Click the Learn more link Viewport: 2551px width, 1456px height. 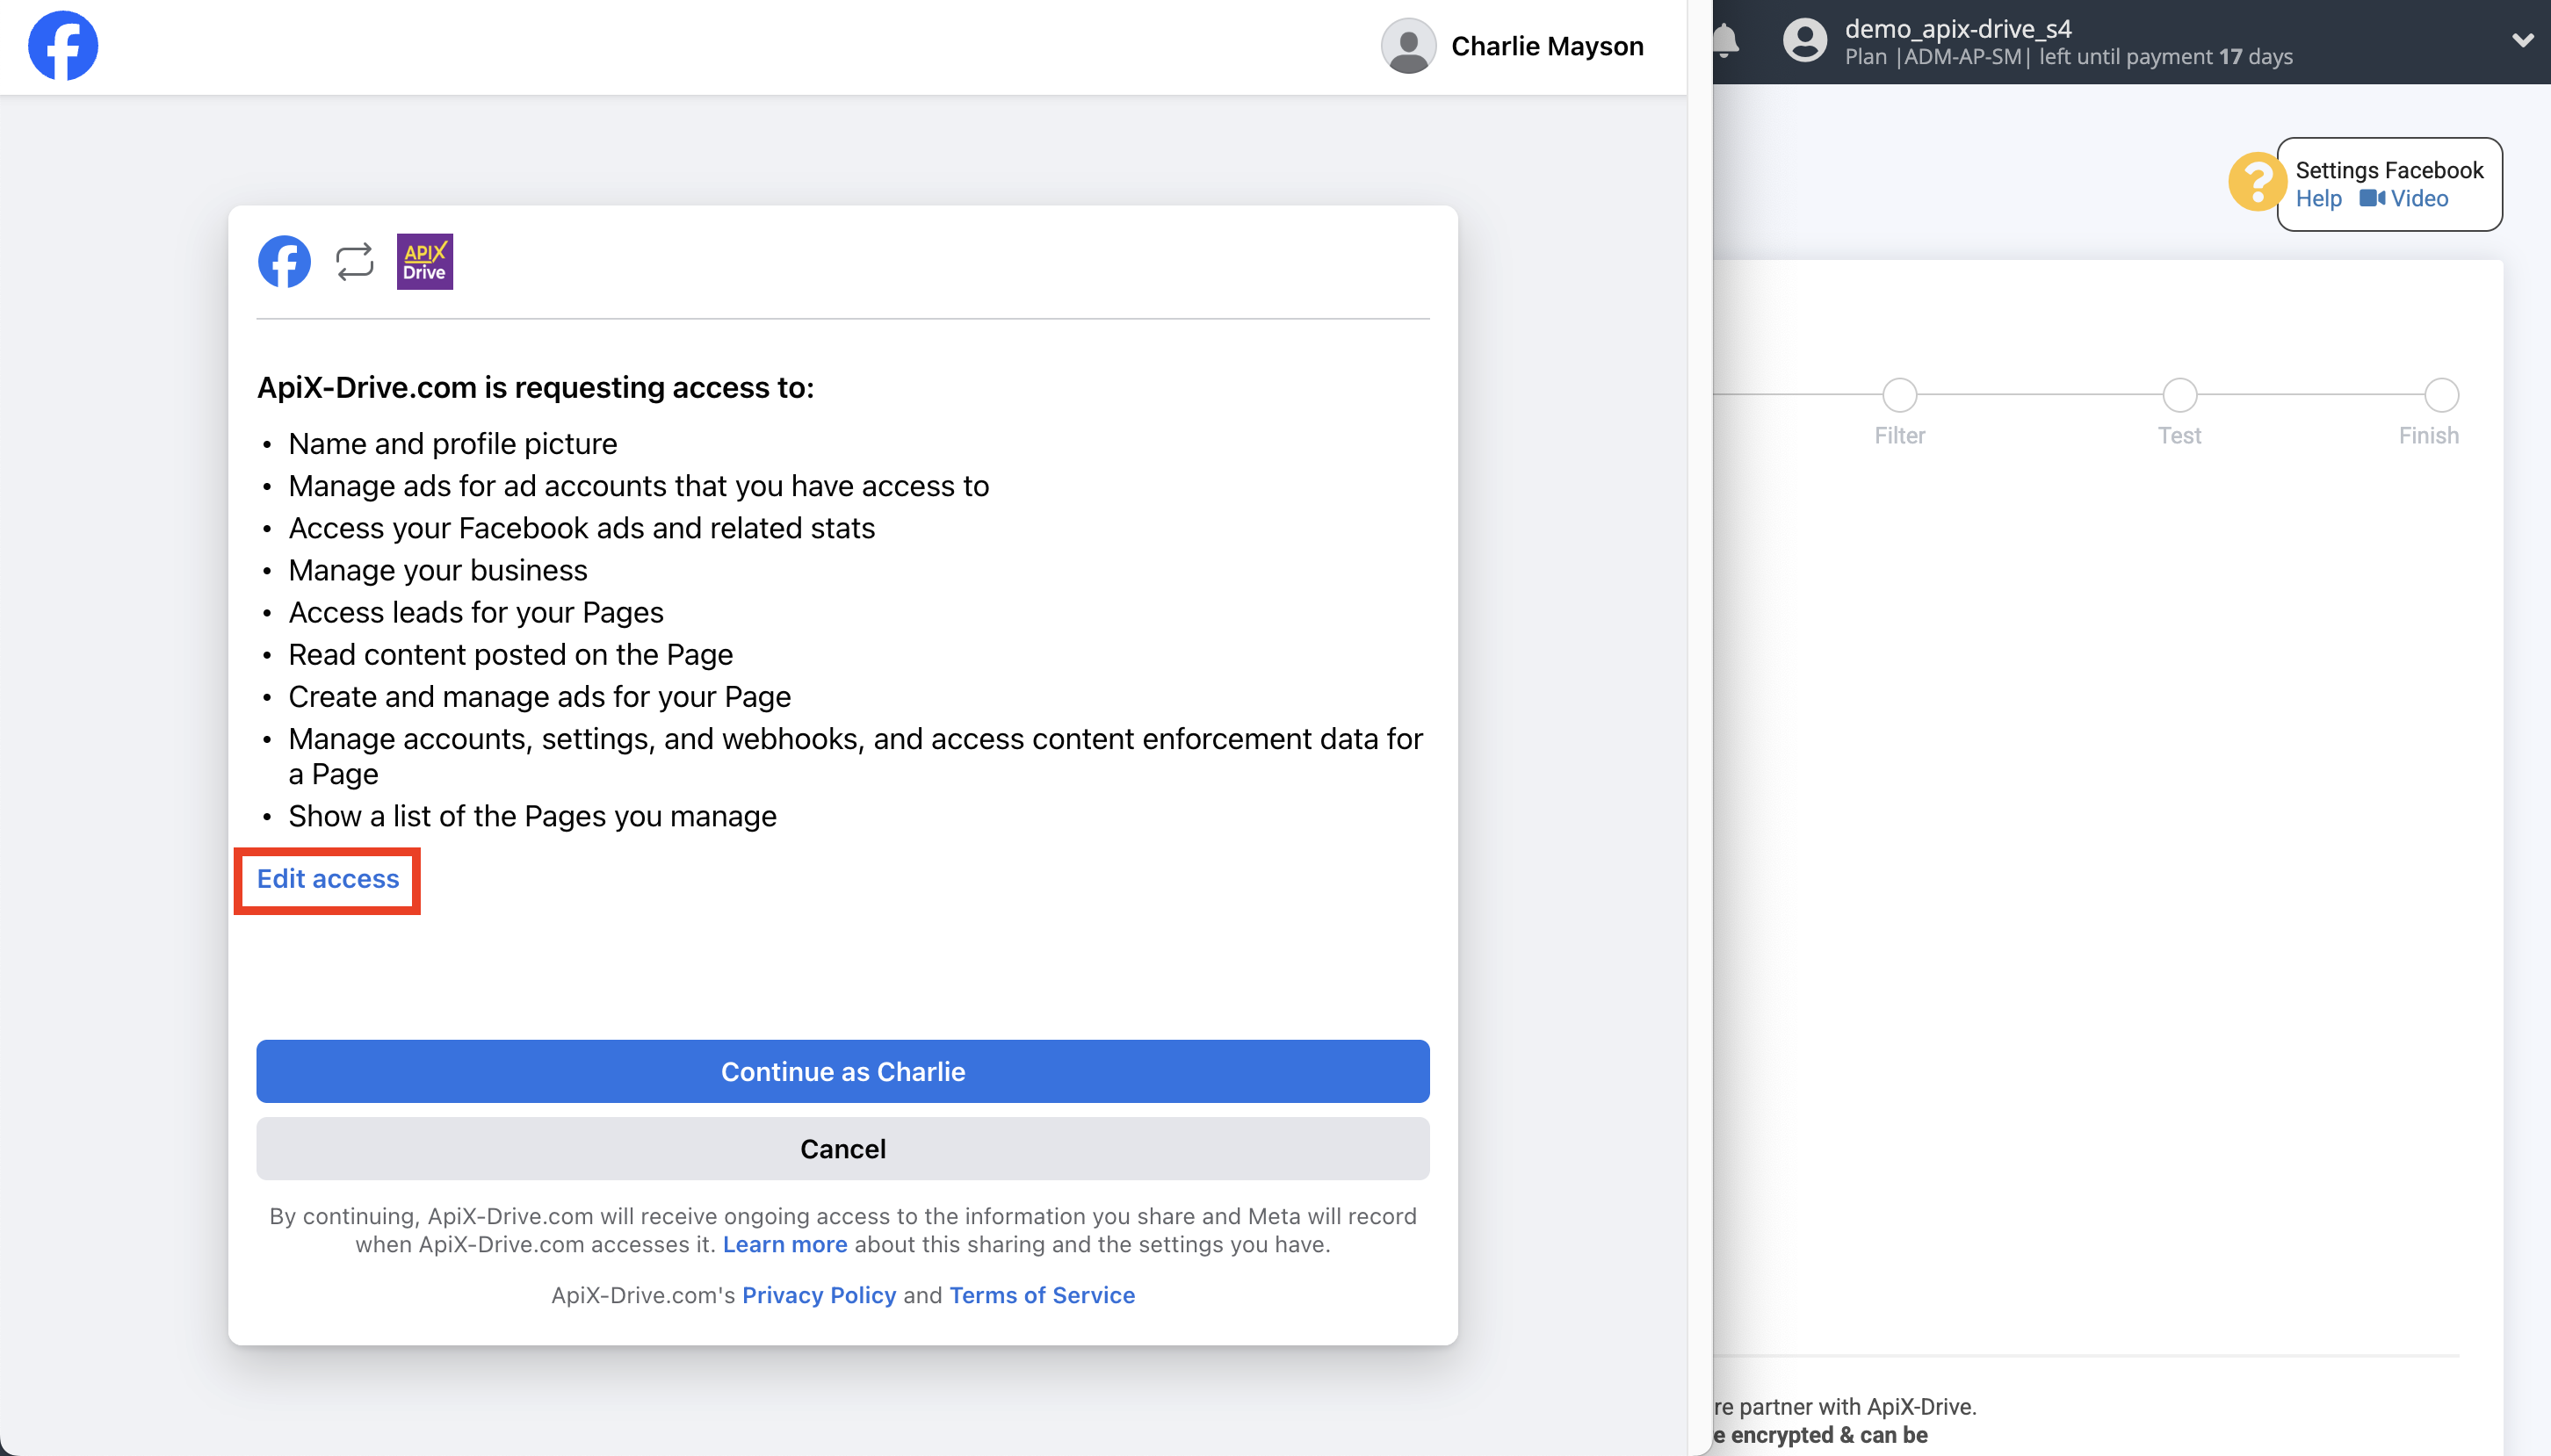[784, 1244]
